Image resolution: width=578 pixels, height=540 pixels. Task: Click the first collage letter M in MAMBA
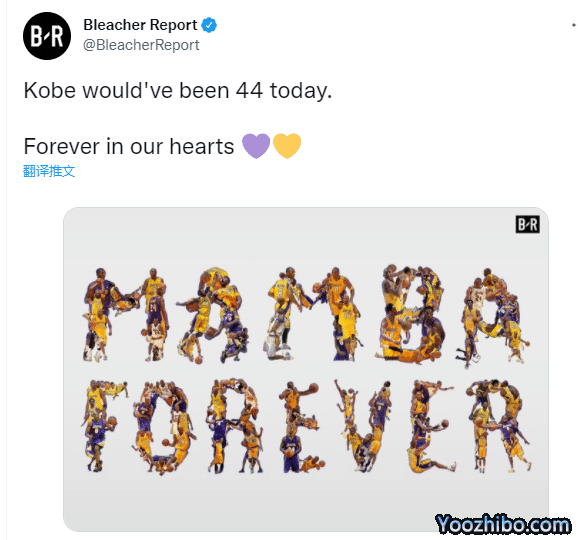click(x=124, y=314)
